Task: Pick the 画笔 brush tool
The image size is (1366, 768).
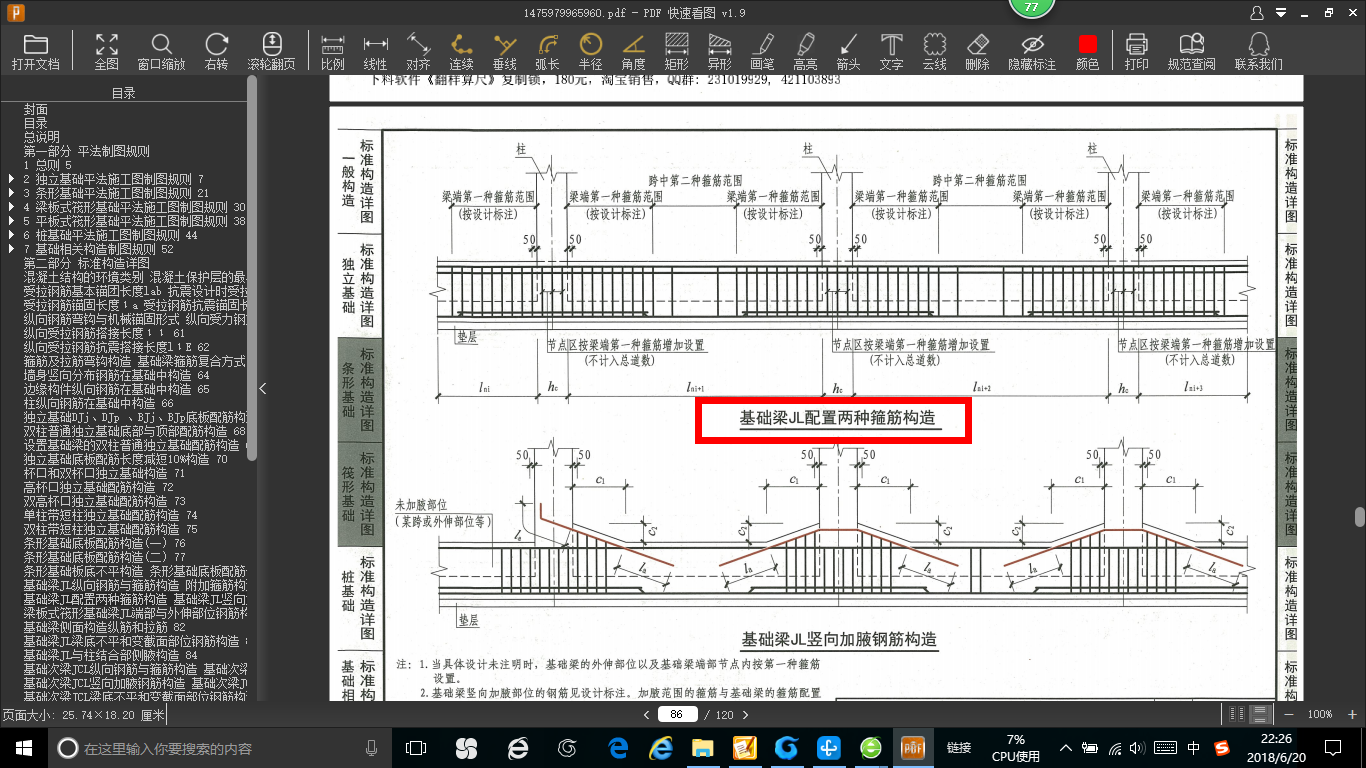Action: pyautogui.click(x=762, y=45)
